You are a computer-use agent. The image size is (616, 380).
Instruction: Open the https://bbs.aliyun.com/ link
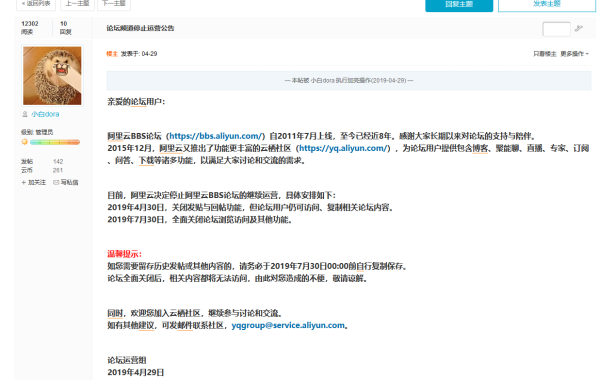[216, 136]
